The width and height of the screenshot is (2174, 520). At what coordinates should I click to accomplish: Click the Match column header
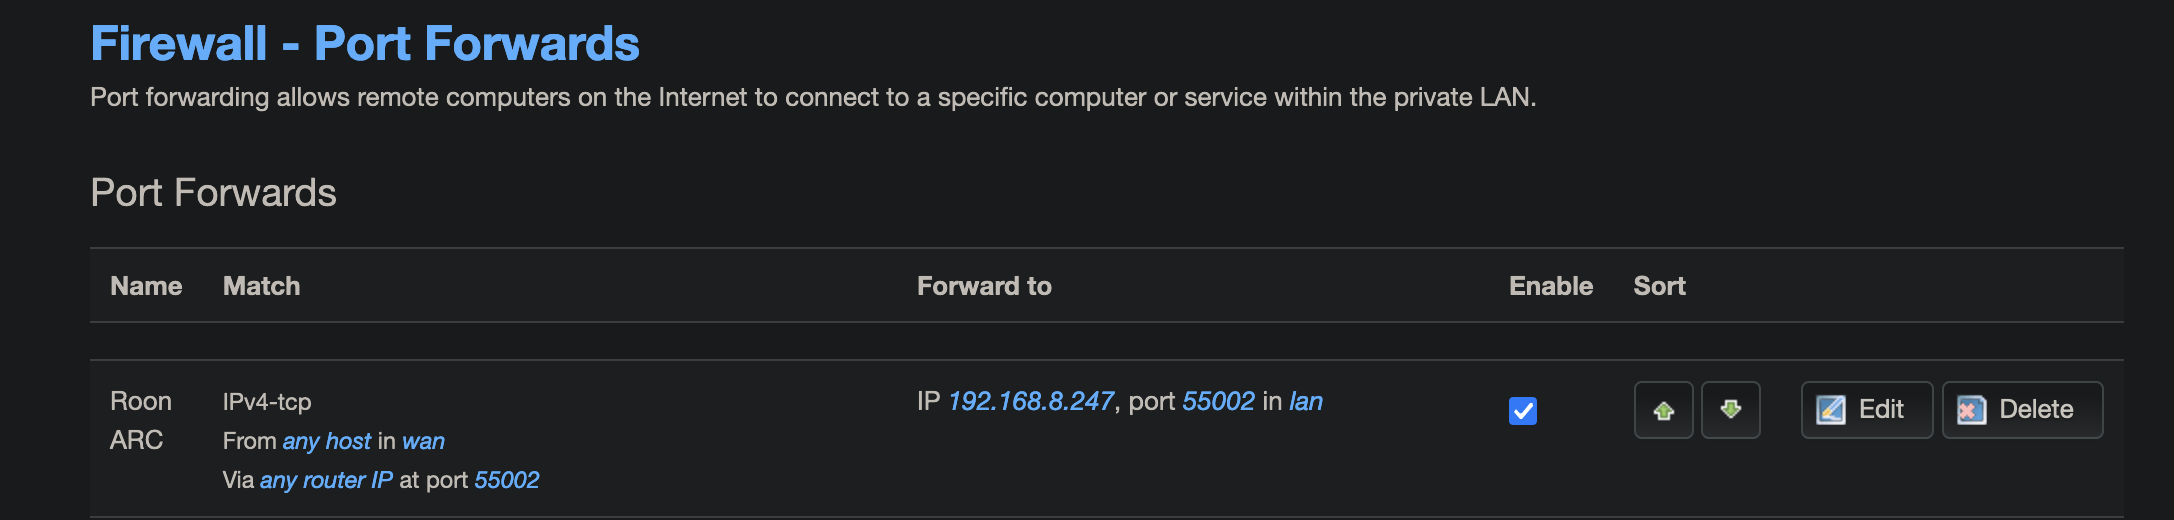tap(261, 286)
